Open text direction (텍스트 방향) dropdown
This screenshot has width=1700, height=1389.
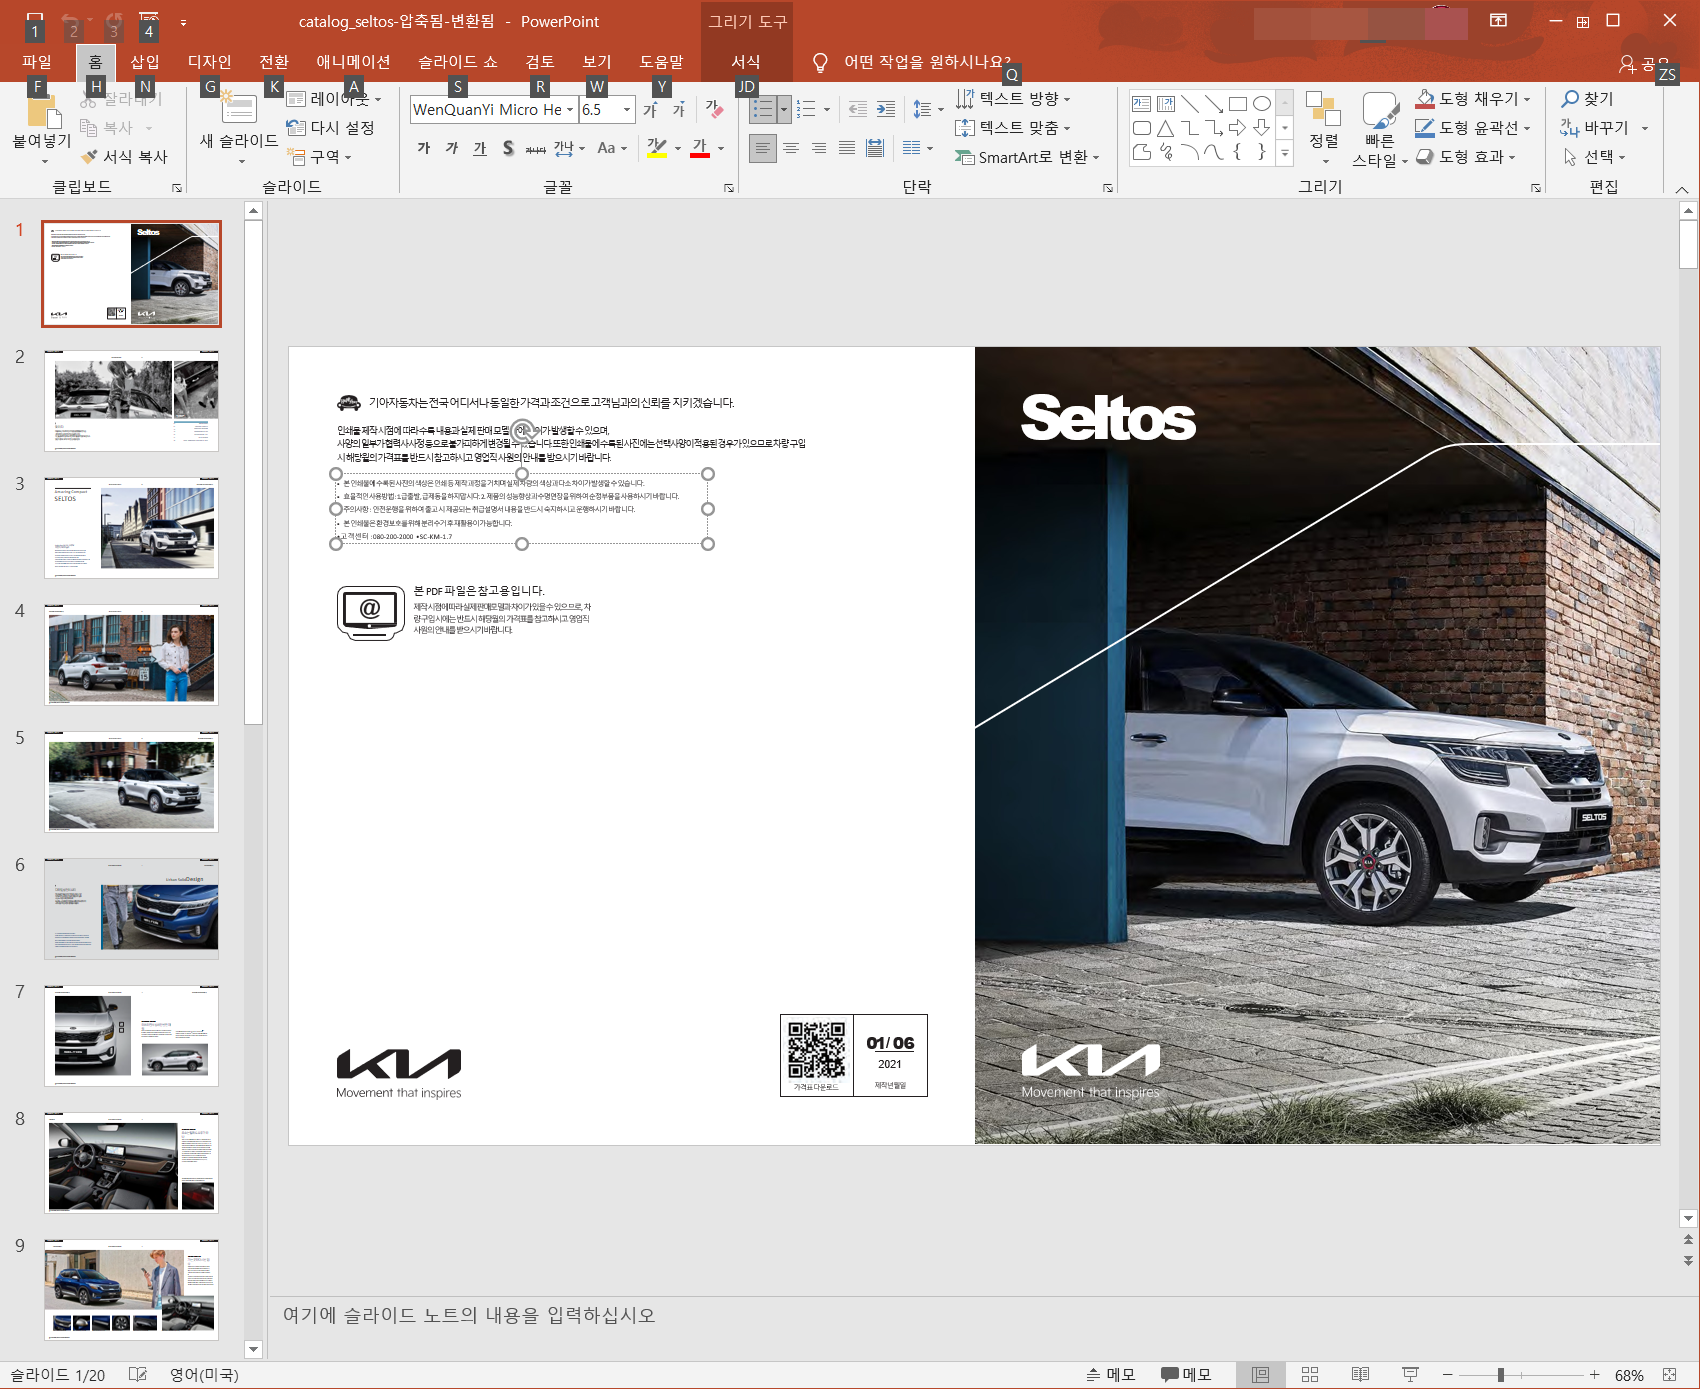[x=1013, y=98]
